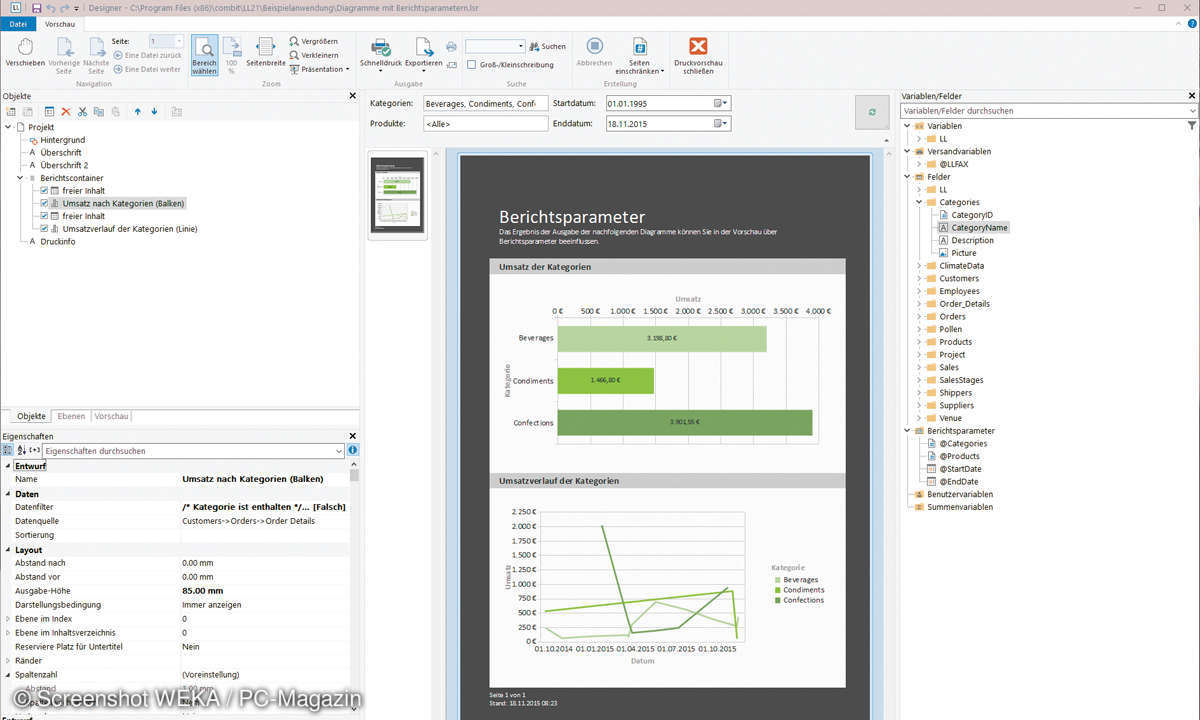Click Eine Datei weiter
Screen dimensions: 1200x720
[x=147, y=69]
